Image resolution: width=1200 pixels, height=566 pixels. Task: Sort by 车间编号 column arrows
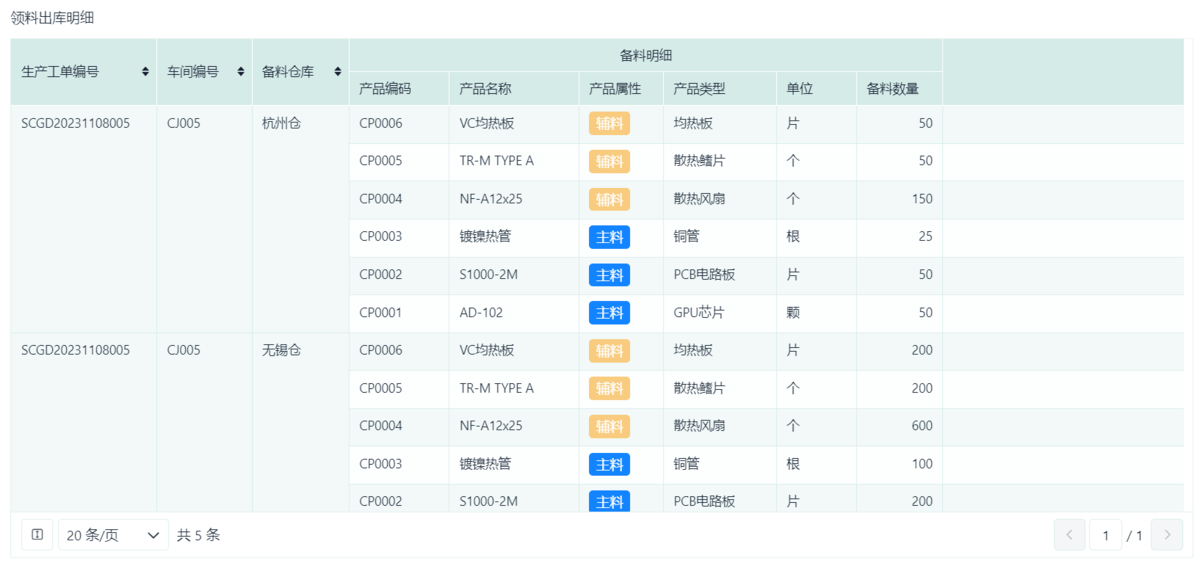[x=241, y=72]
